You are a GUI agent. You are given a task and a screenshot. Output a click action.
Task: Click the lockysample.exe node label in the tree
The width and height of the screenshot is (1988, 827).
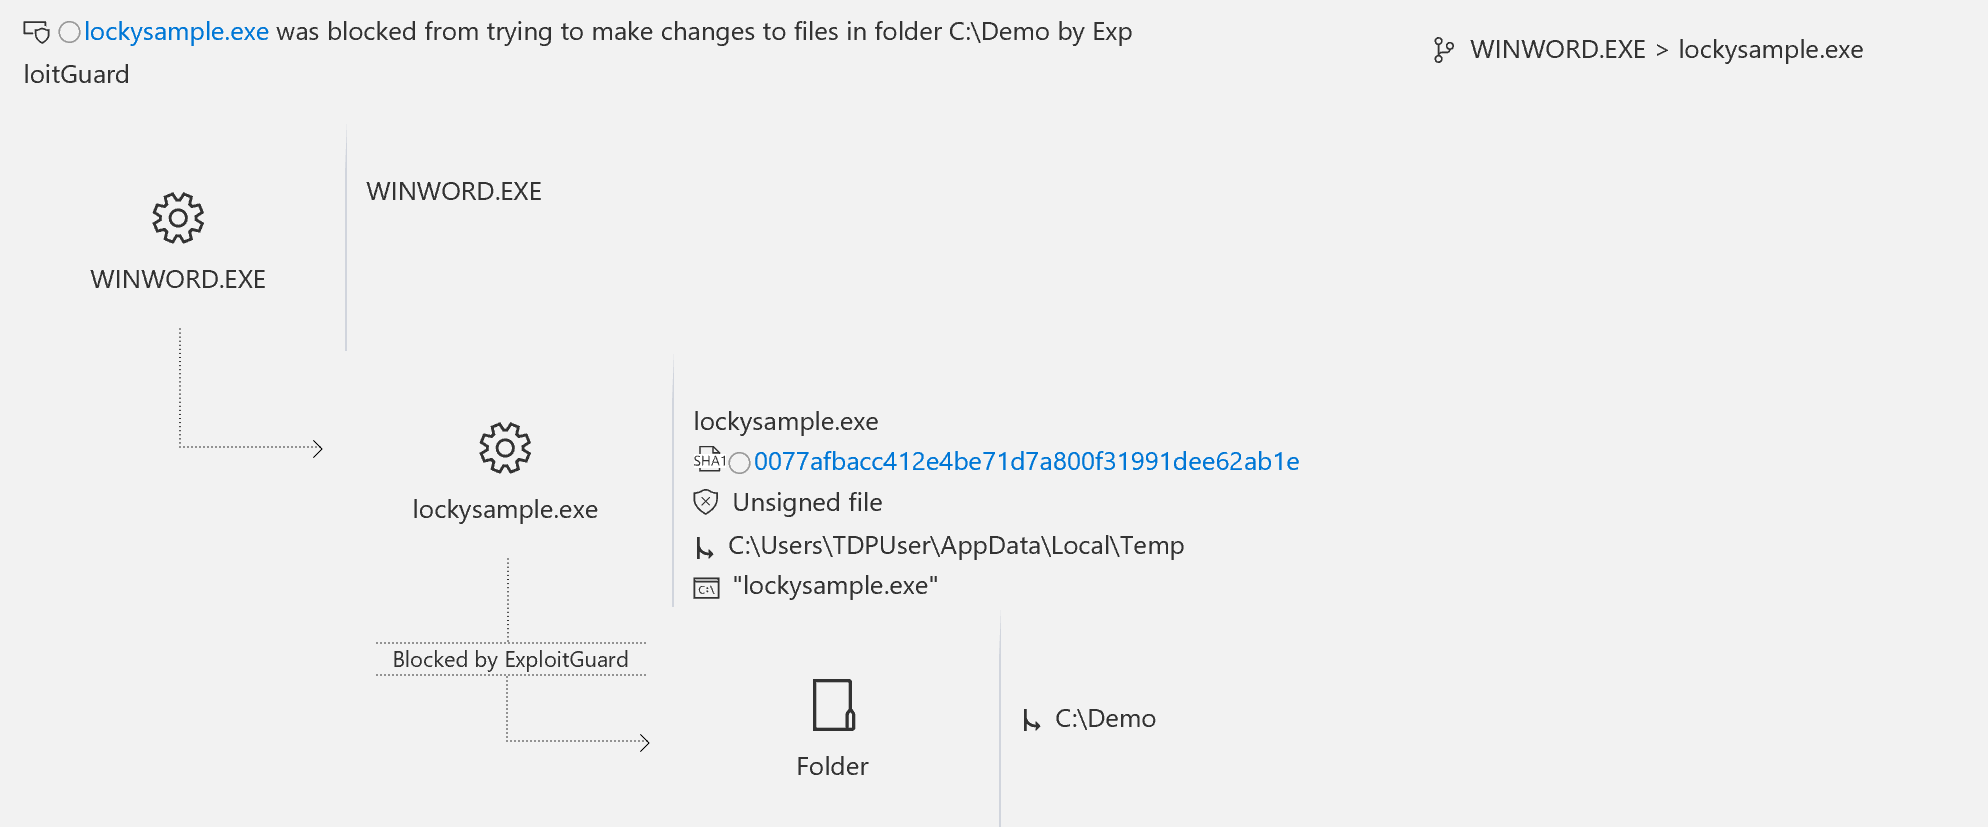point(506,509)
